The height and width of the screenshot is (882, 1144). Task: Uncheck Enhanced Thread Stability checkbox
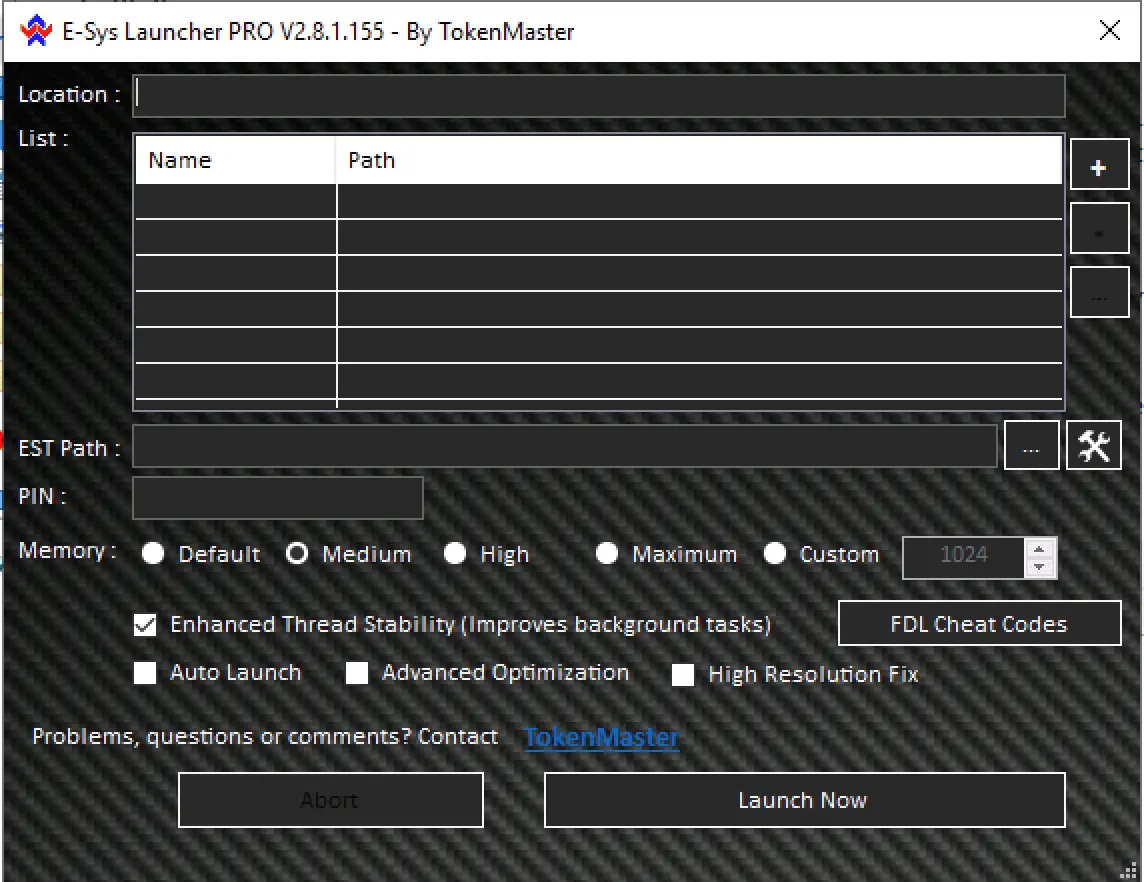145,625
